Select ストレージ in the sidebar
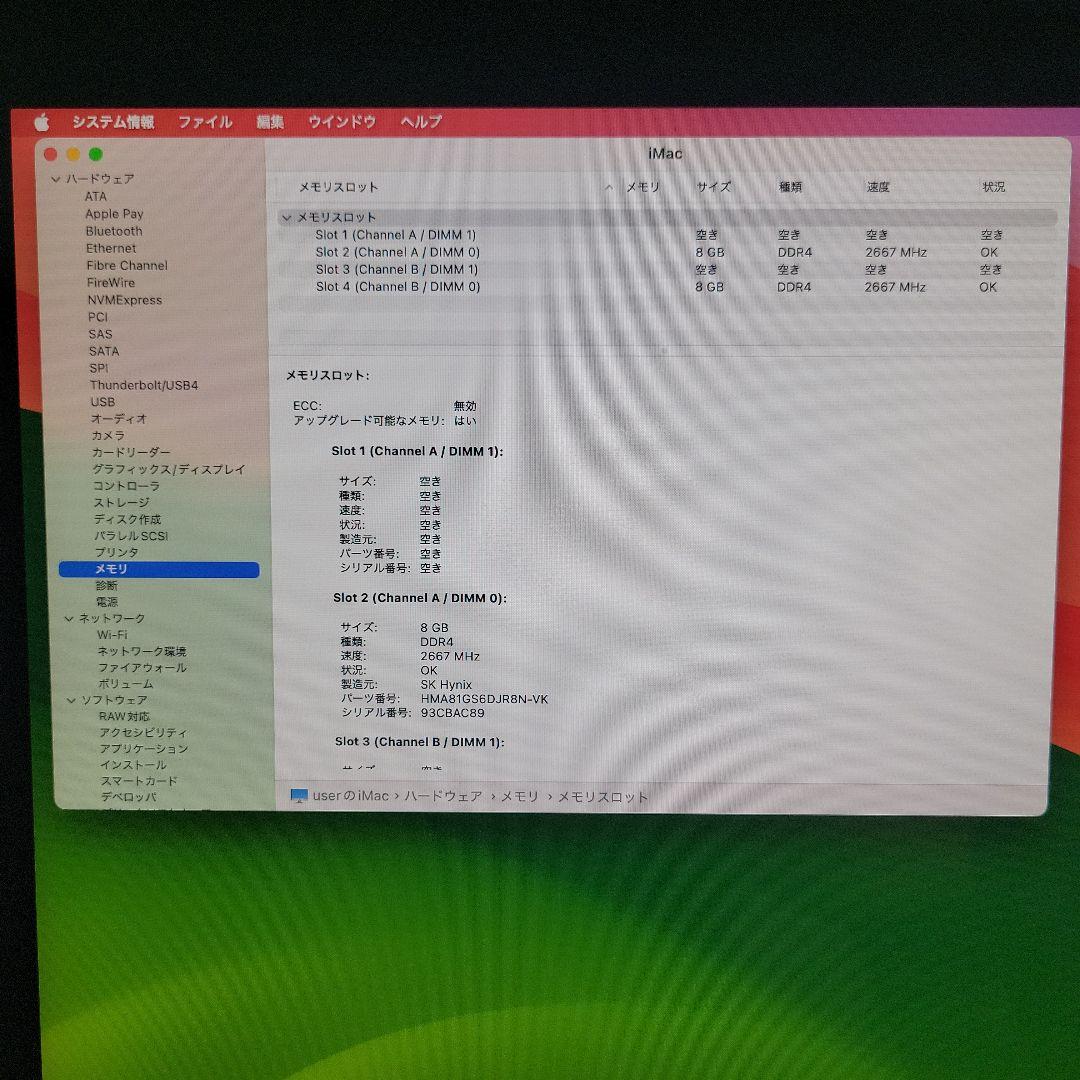The width and height of the screenshot is (1080, 1080). (x=122, y=503)
